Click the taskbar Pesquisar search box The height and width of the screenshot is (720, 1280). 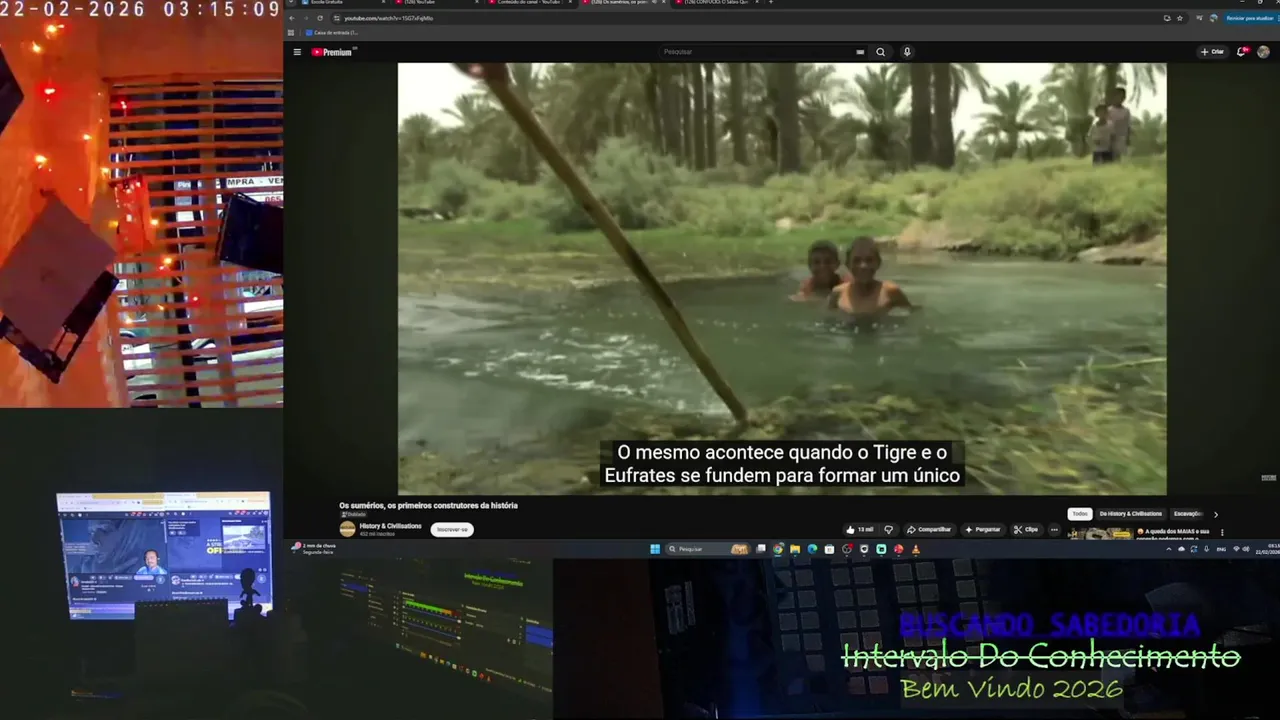coord(708,549)
